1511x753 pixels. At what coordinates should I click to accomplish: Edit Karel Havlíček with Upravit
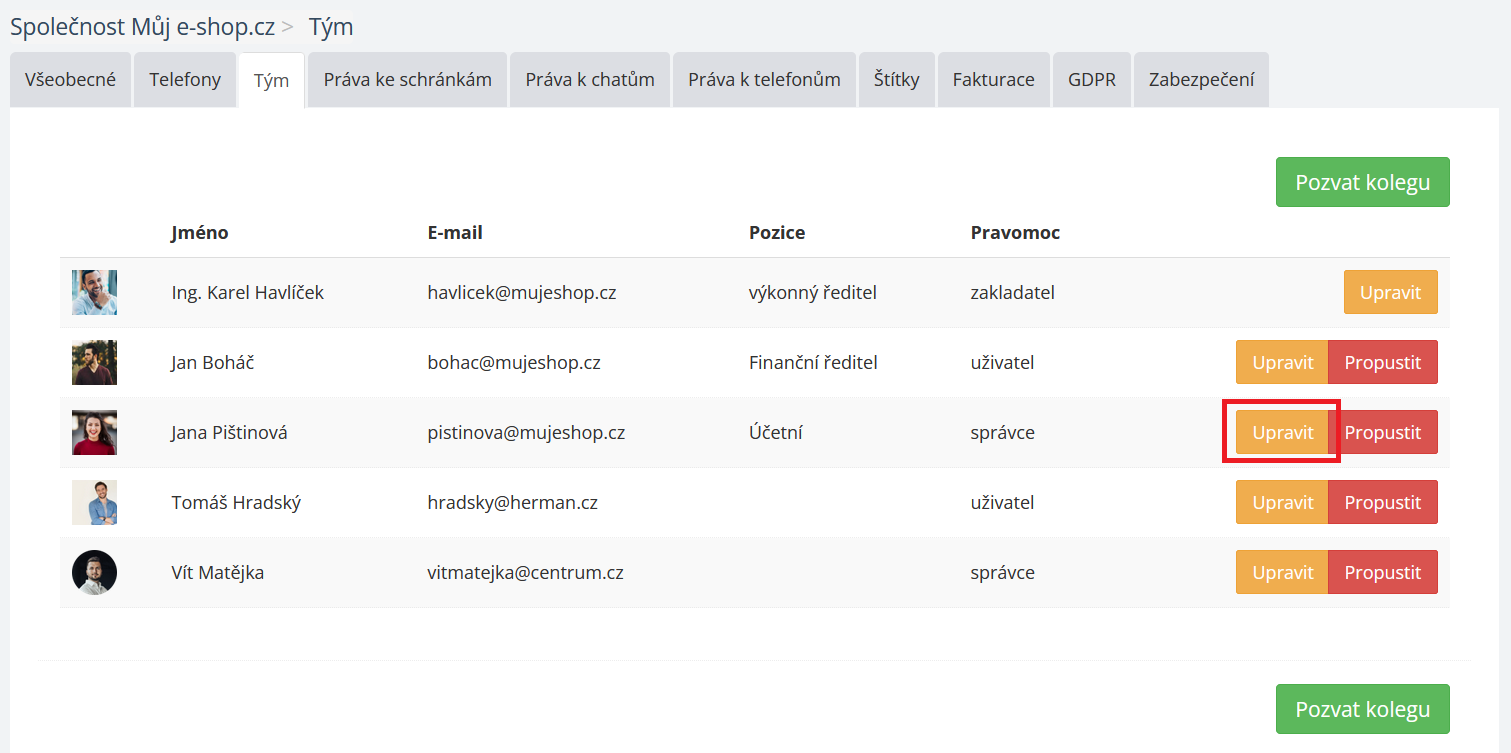(x=1390, y=293)
